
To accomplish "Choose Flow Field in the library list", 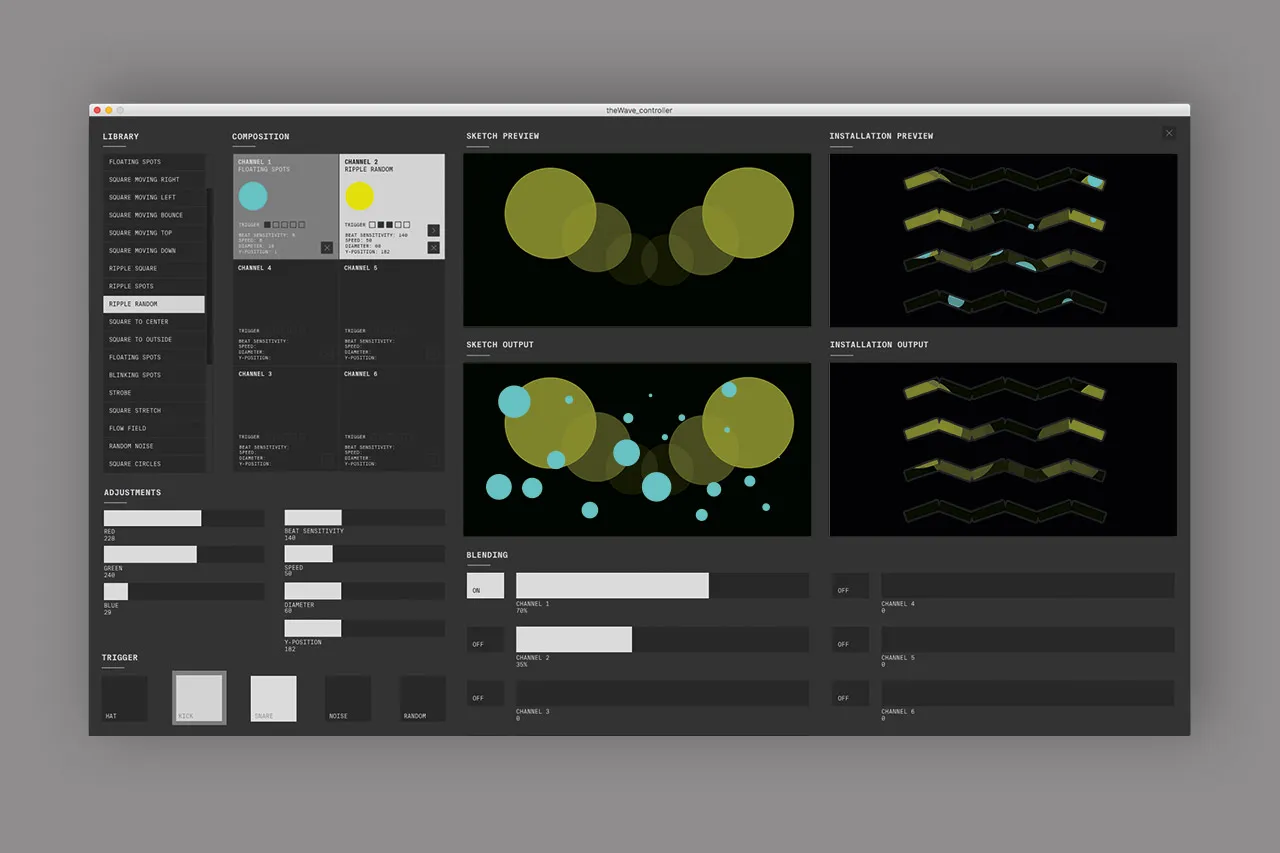I will coord(154,428).
